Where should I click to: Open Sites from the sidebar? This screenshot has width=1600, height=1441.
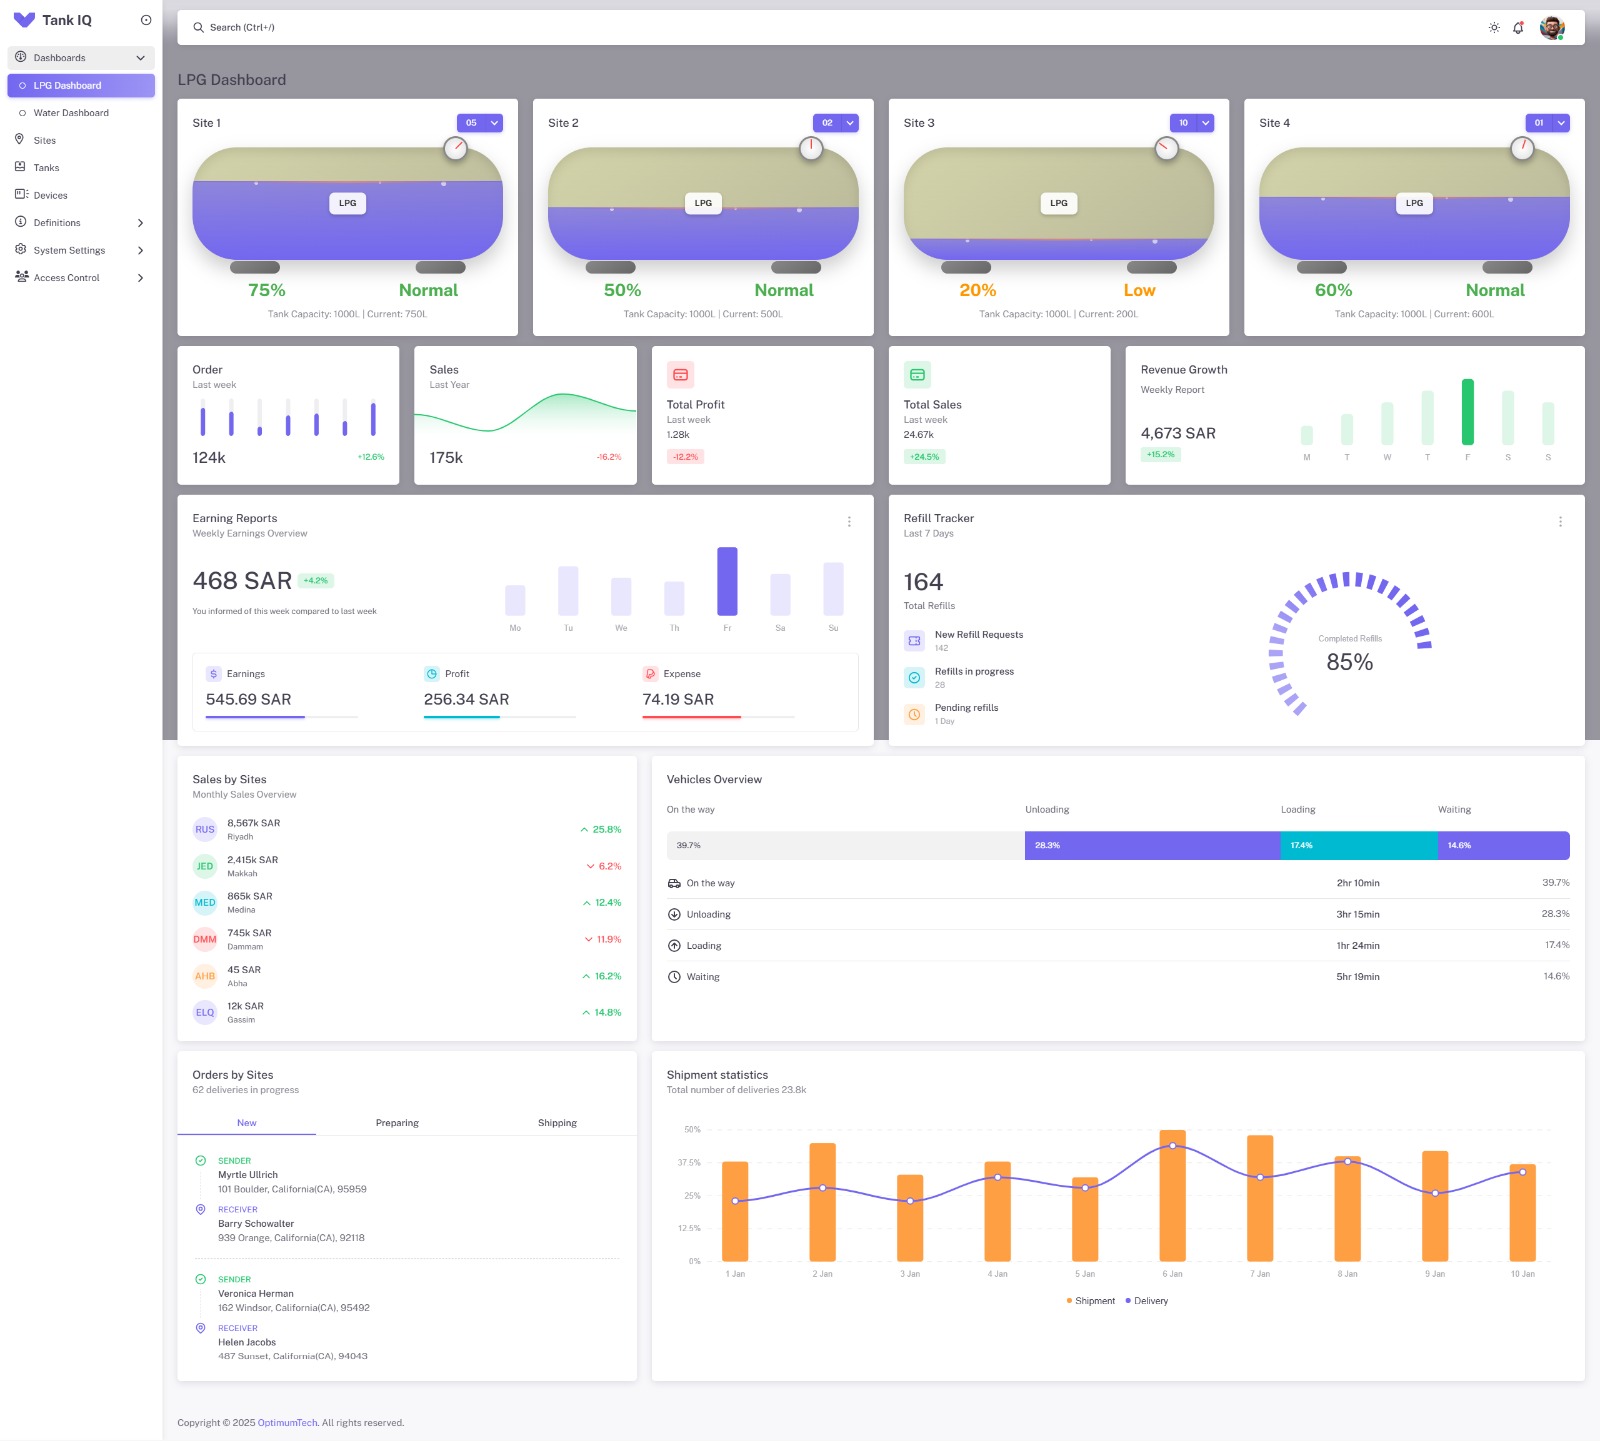(x=45, y=141)
